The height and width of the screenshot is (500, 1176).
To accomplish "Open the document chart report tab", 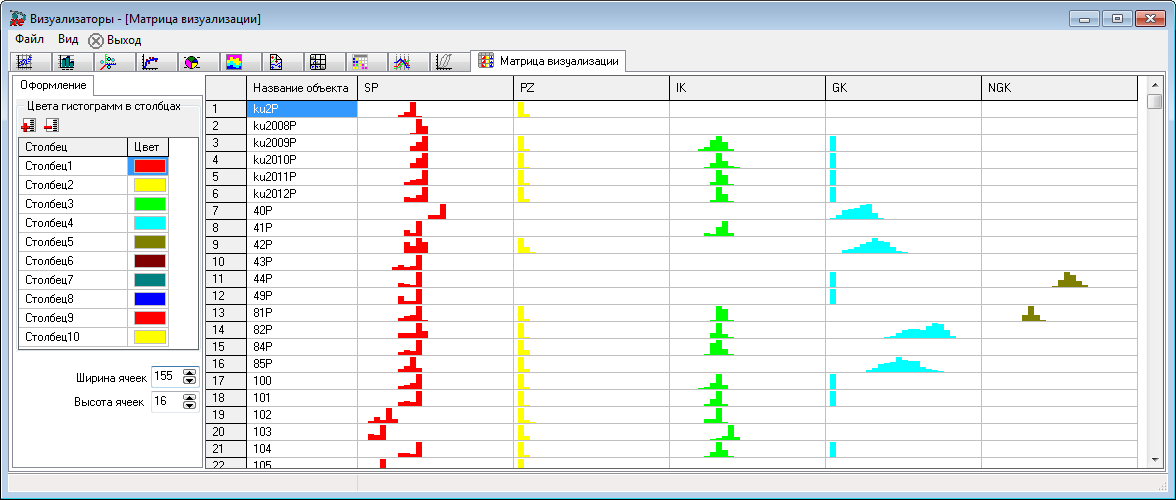I will pos(278,61).
